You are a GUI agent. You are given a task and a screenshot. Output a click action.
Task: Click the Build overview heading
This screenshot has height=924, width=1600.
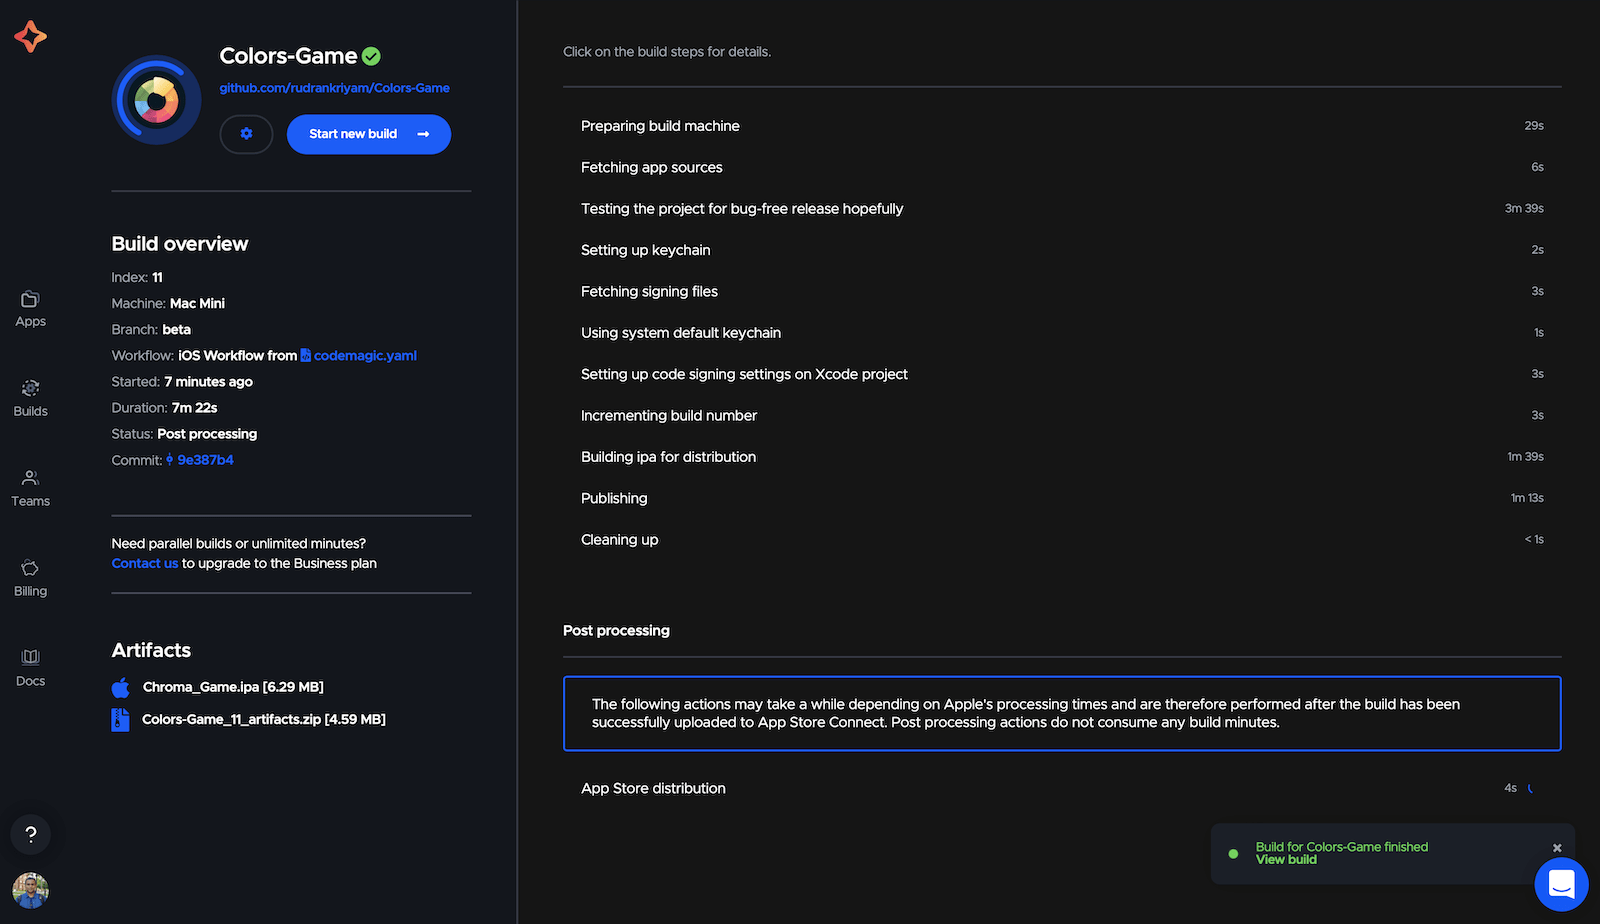(x=180, y=244)
